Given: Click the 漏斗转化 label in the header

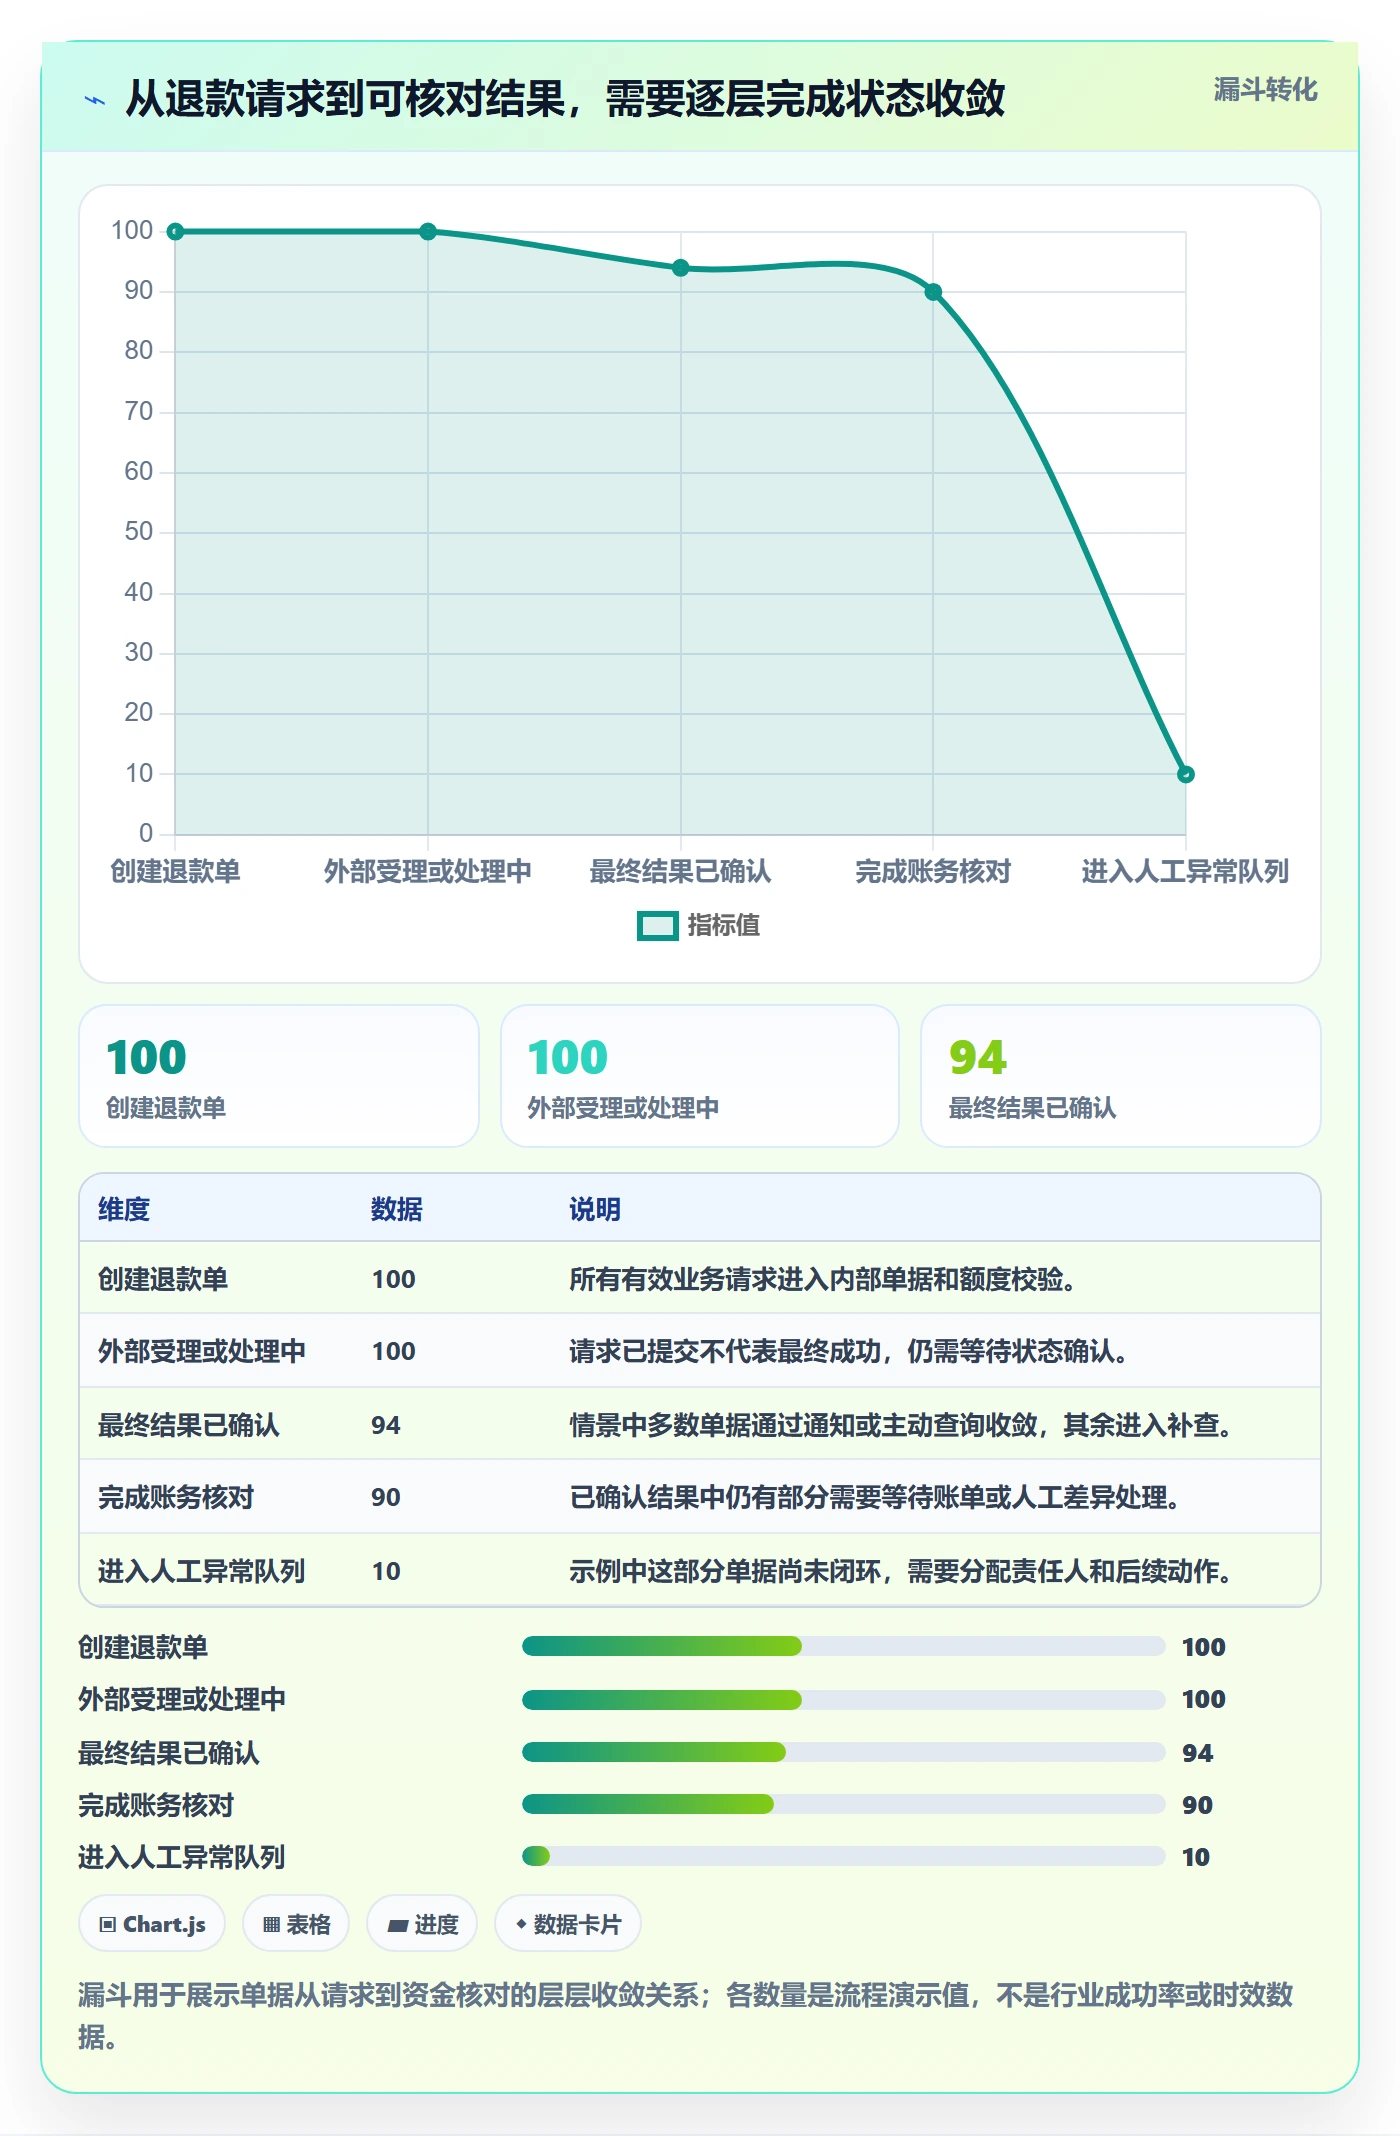Looking at the screenshot, I should (1265, 90).
